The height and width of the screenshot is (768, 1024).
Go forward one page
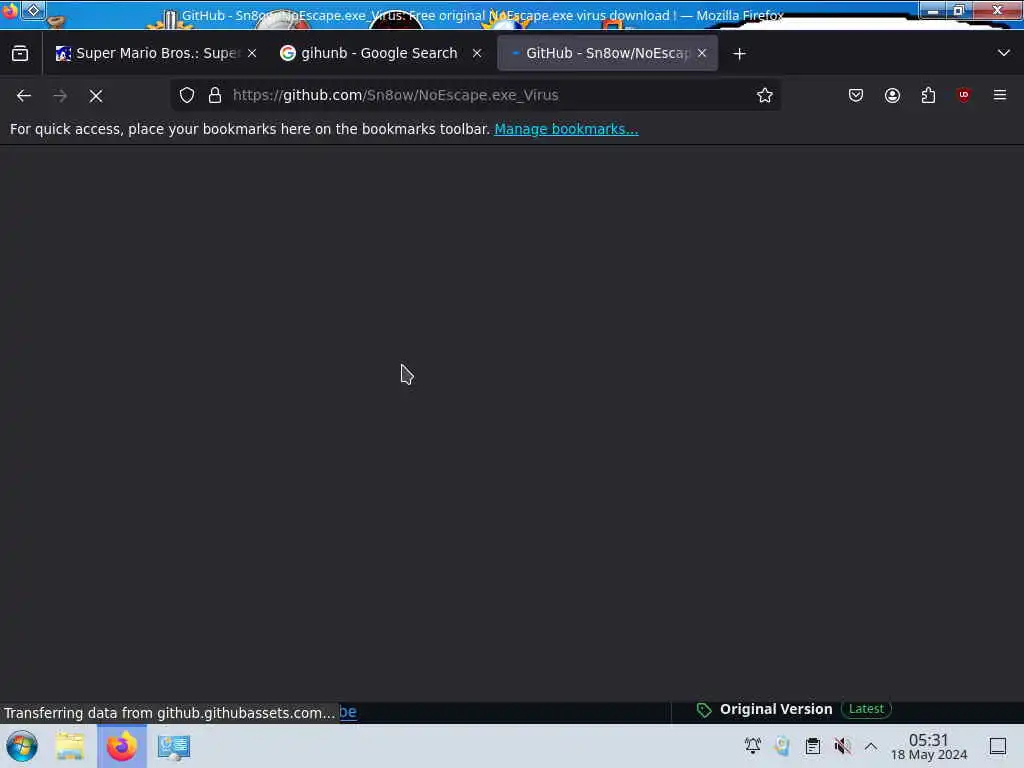tap(60, 96)
